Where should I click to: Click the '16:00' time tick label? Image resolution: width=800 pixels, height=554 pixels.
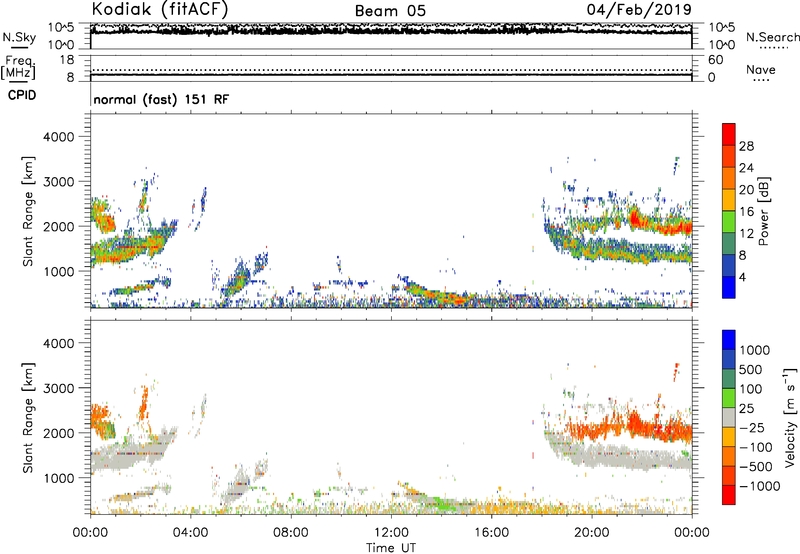[x=491, y=533]
